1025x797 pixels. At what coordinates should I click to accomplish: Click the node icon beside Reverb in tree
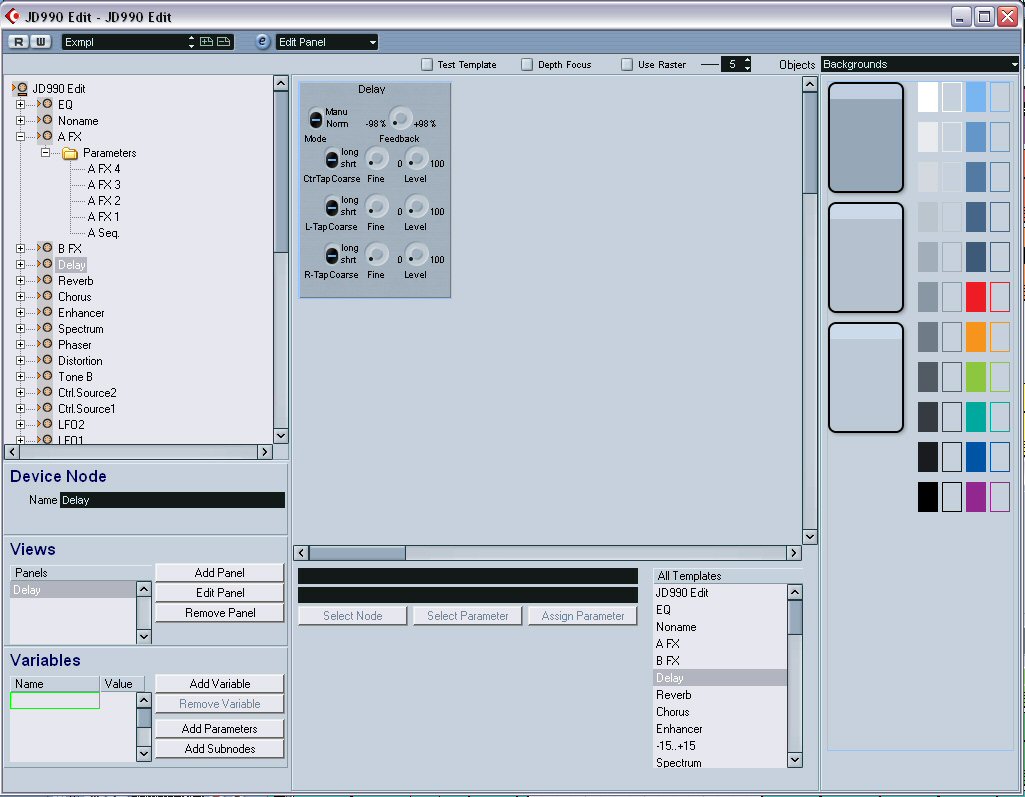coord(46,280)
